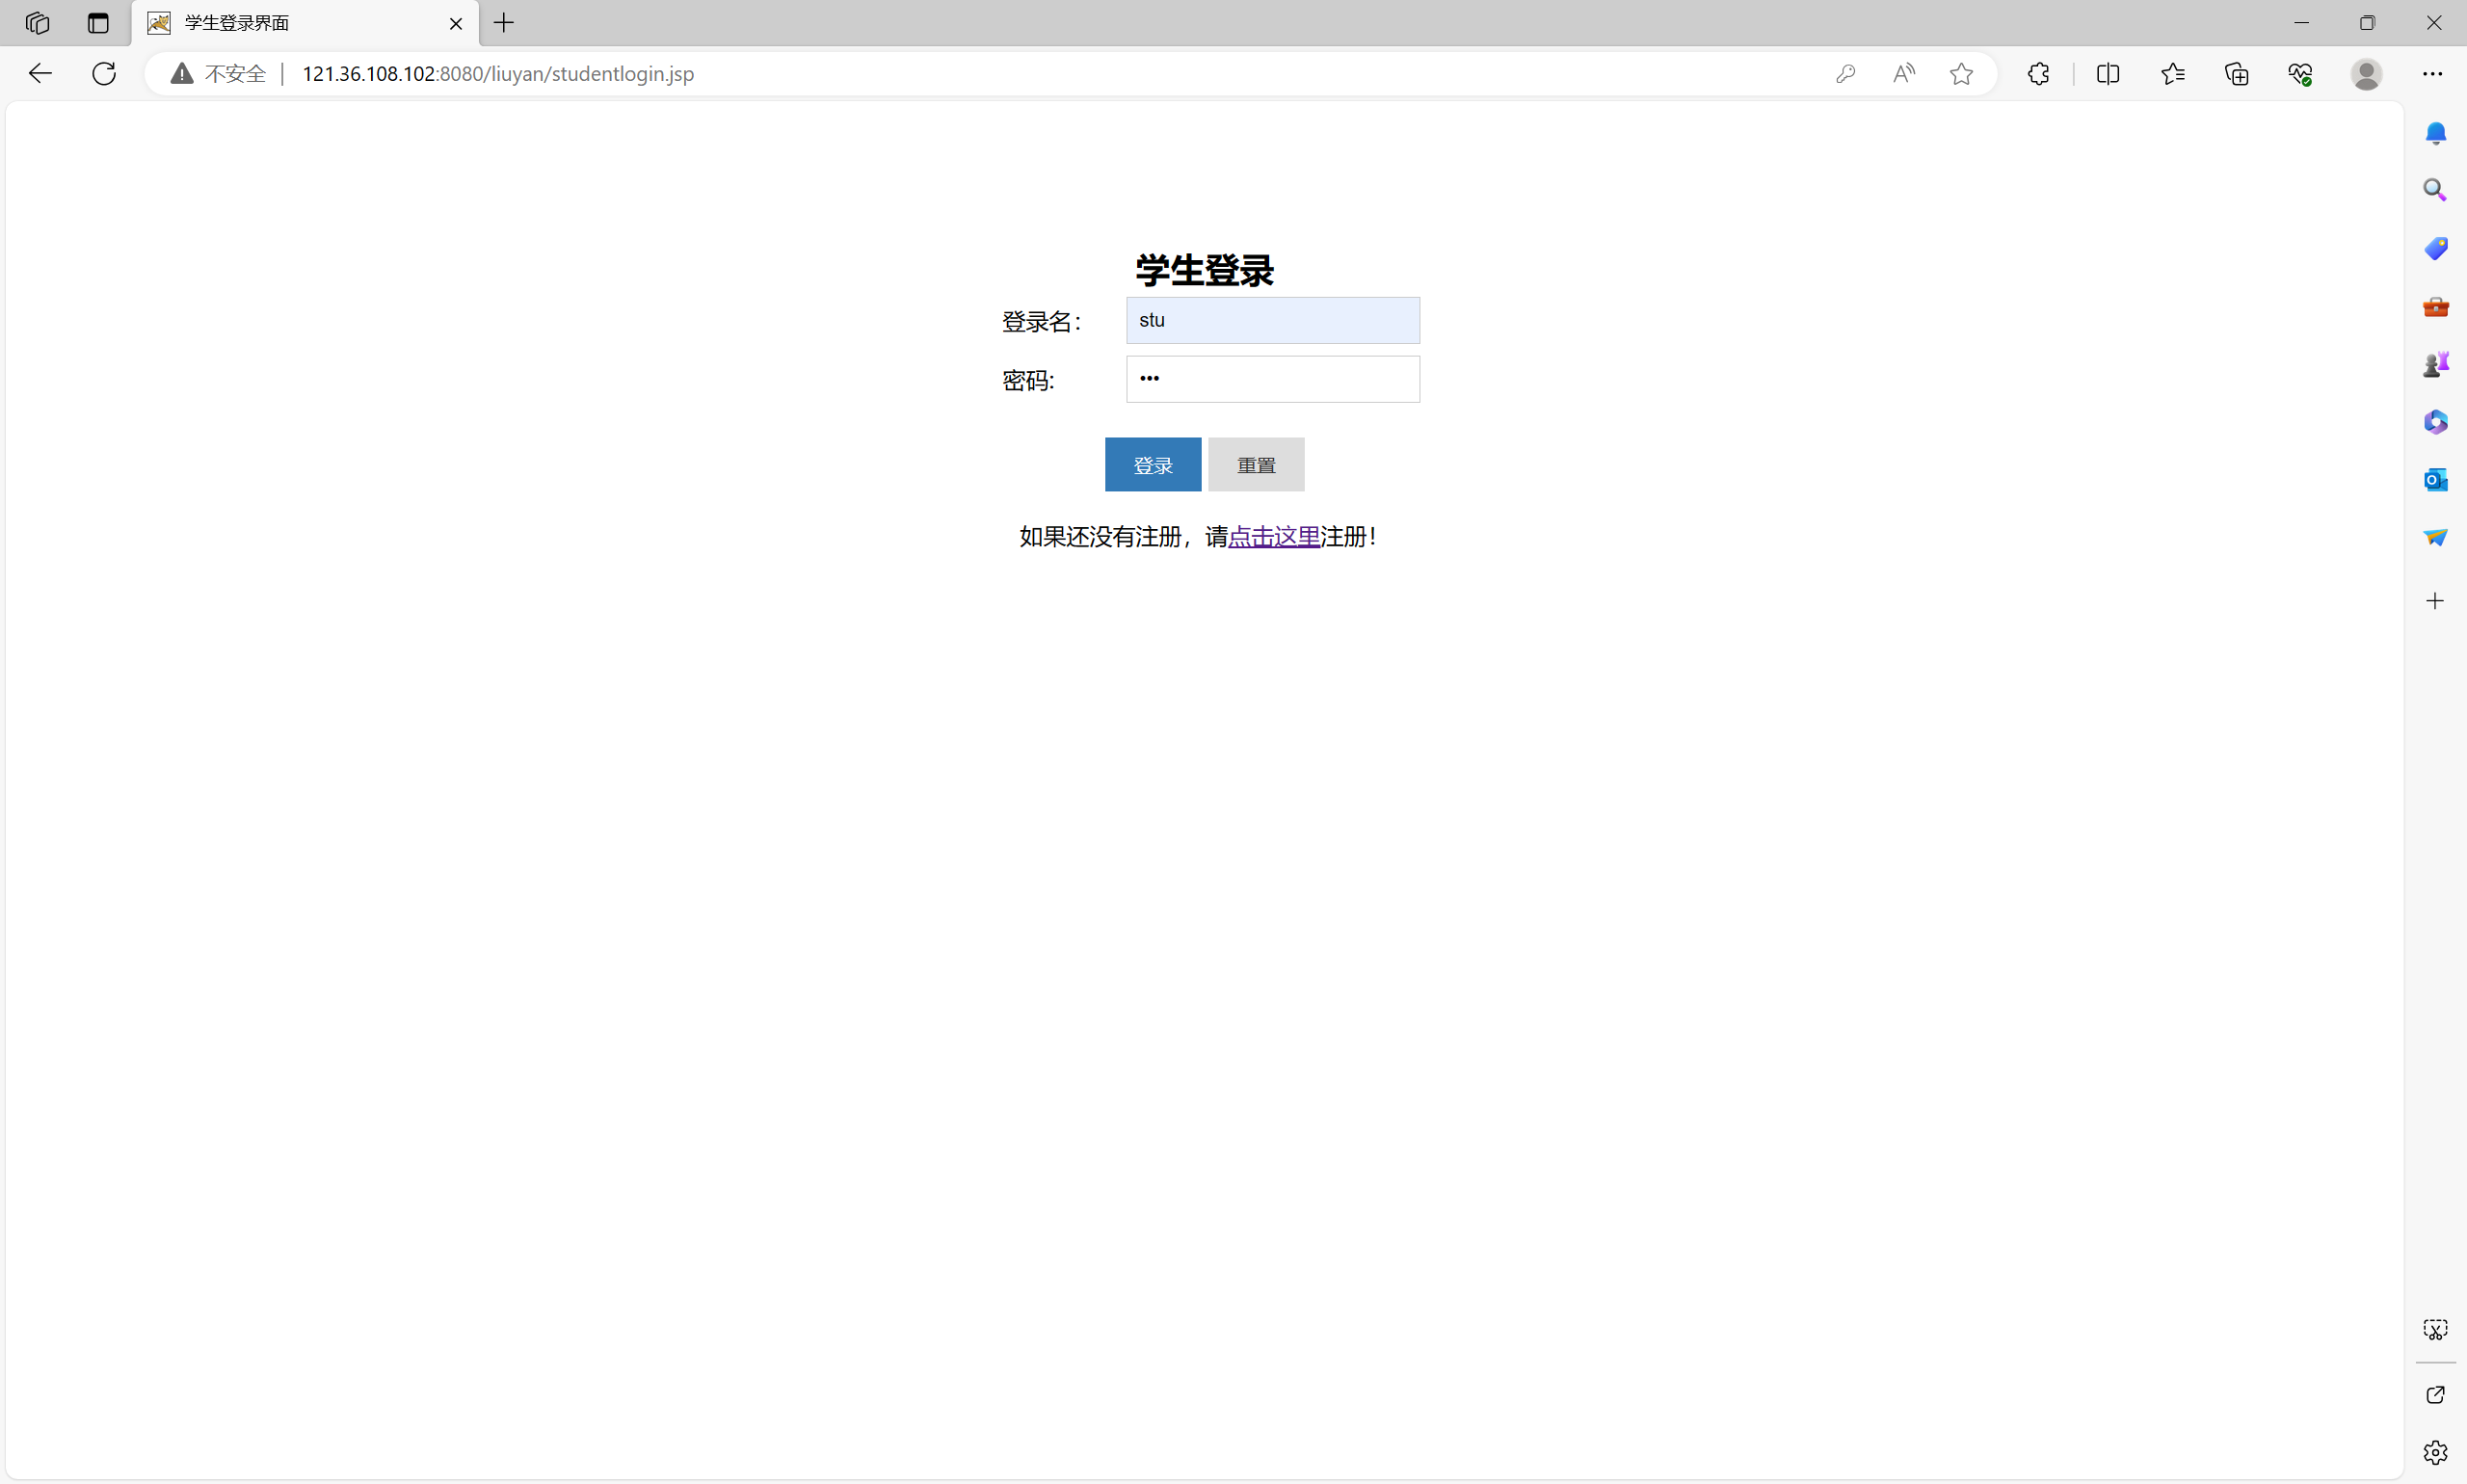The image size is (2467, 1484).
Task: Open the 点击这里 registration link
Action: pyautogui.click(x=1273, y=537)
